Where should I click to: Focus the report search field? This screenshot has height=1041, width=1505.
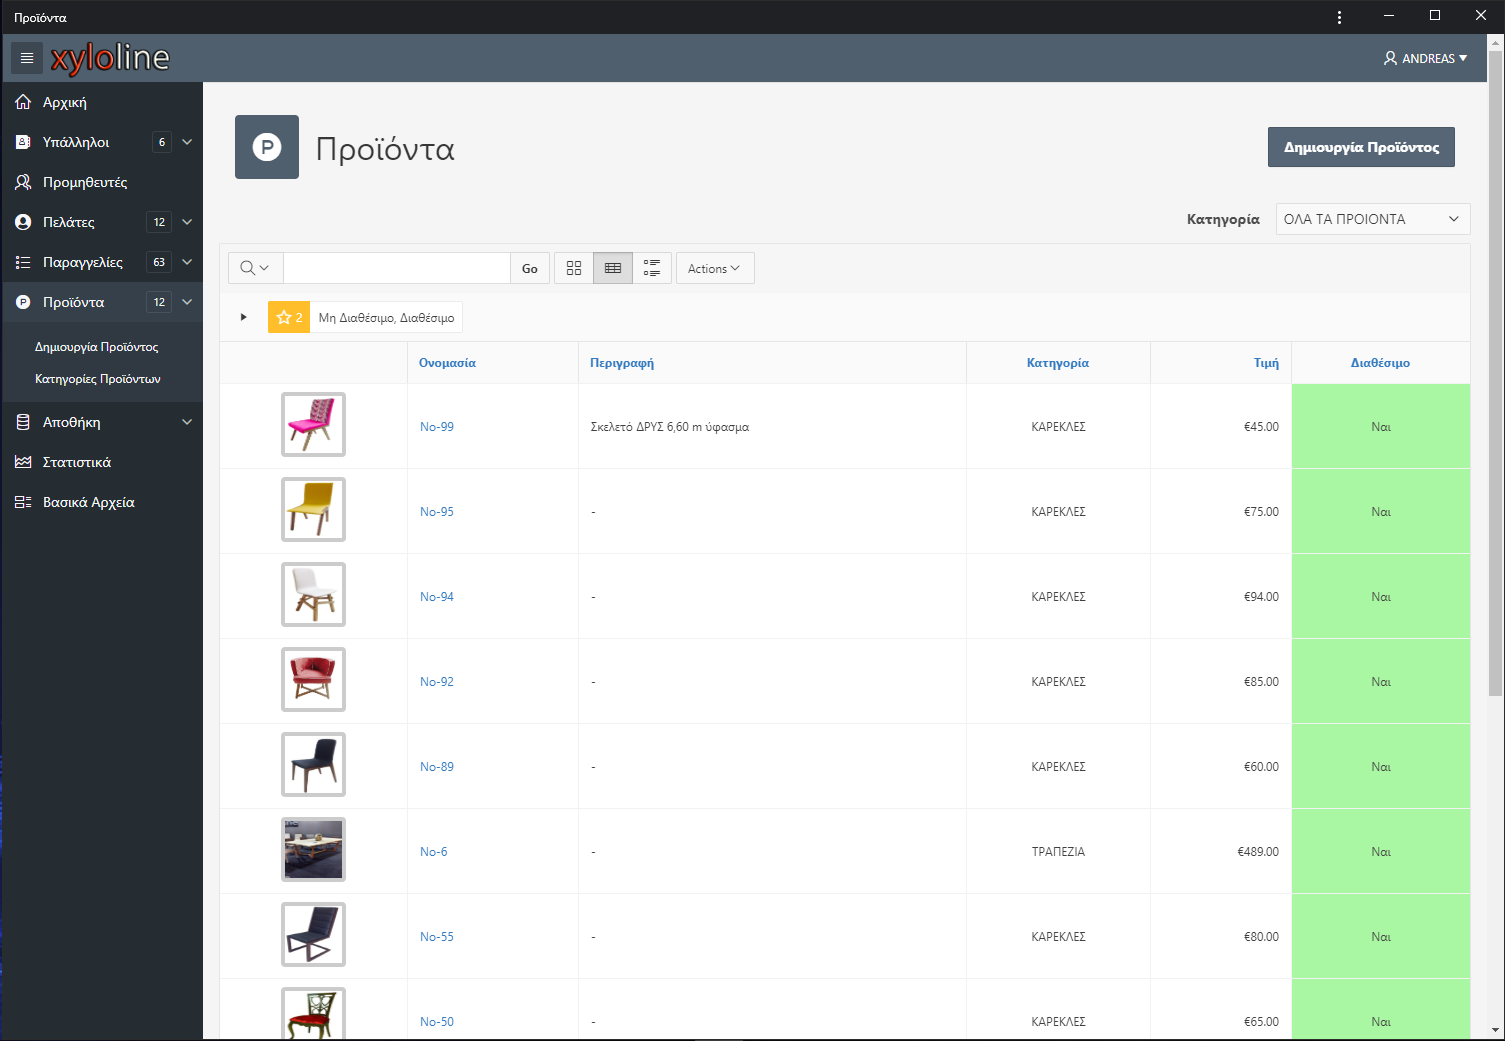coord(397,268)
